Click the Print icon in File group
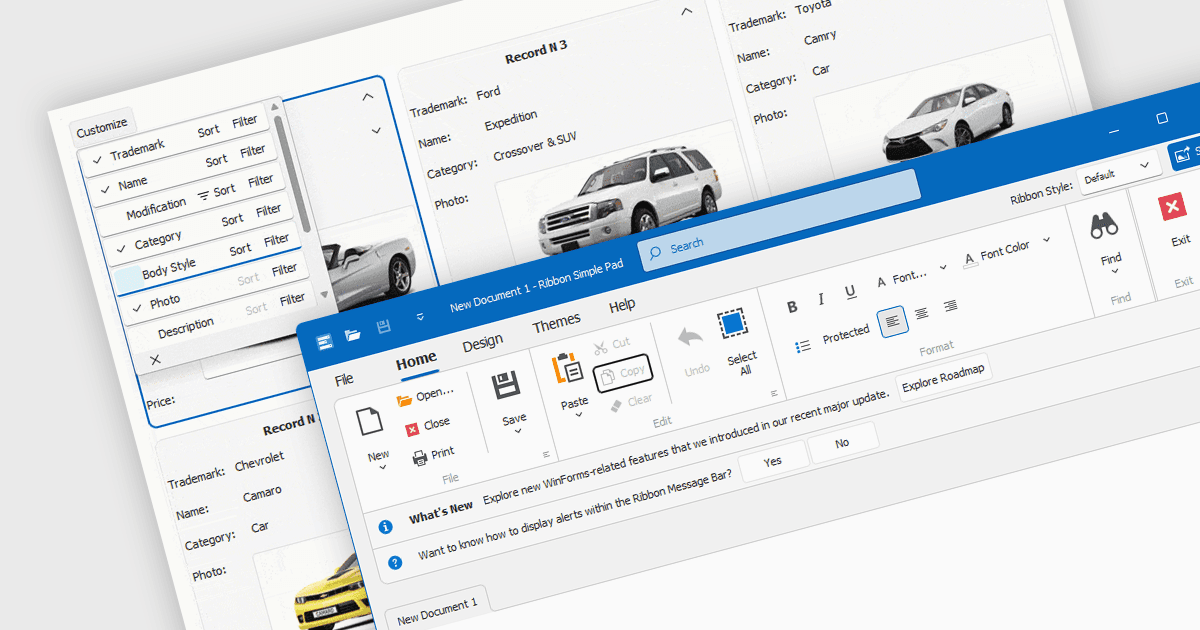This screenshot has height=630, width=1200. 420,458
